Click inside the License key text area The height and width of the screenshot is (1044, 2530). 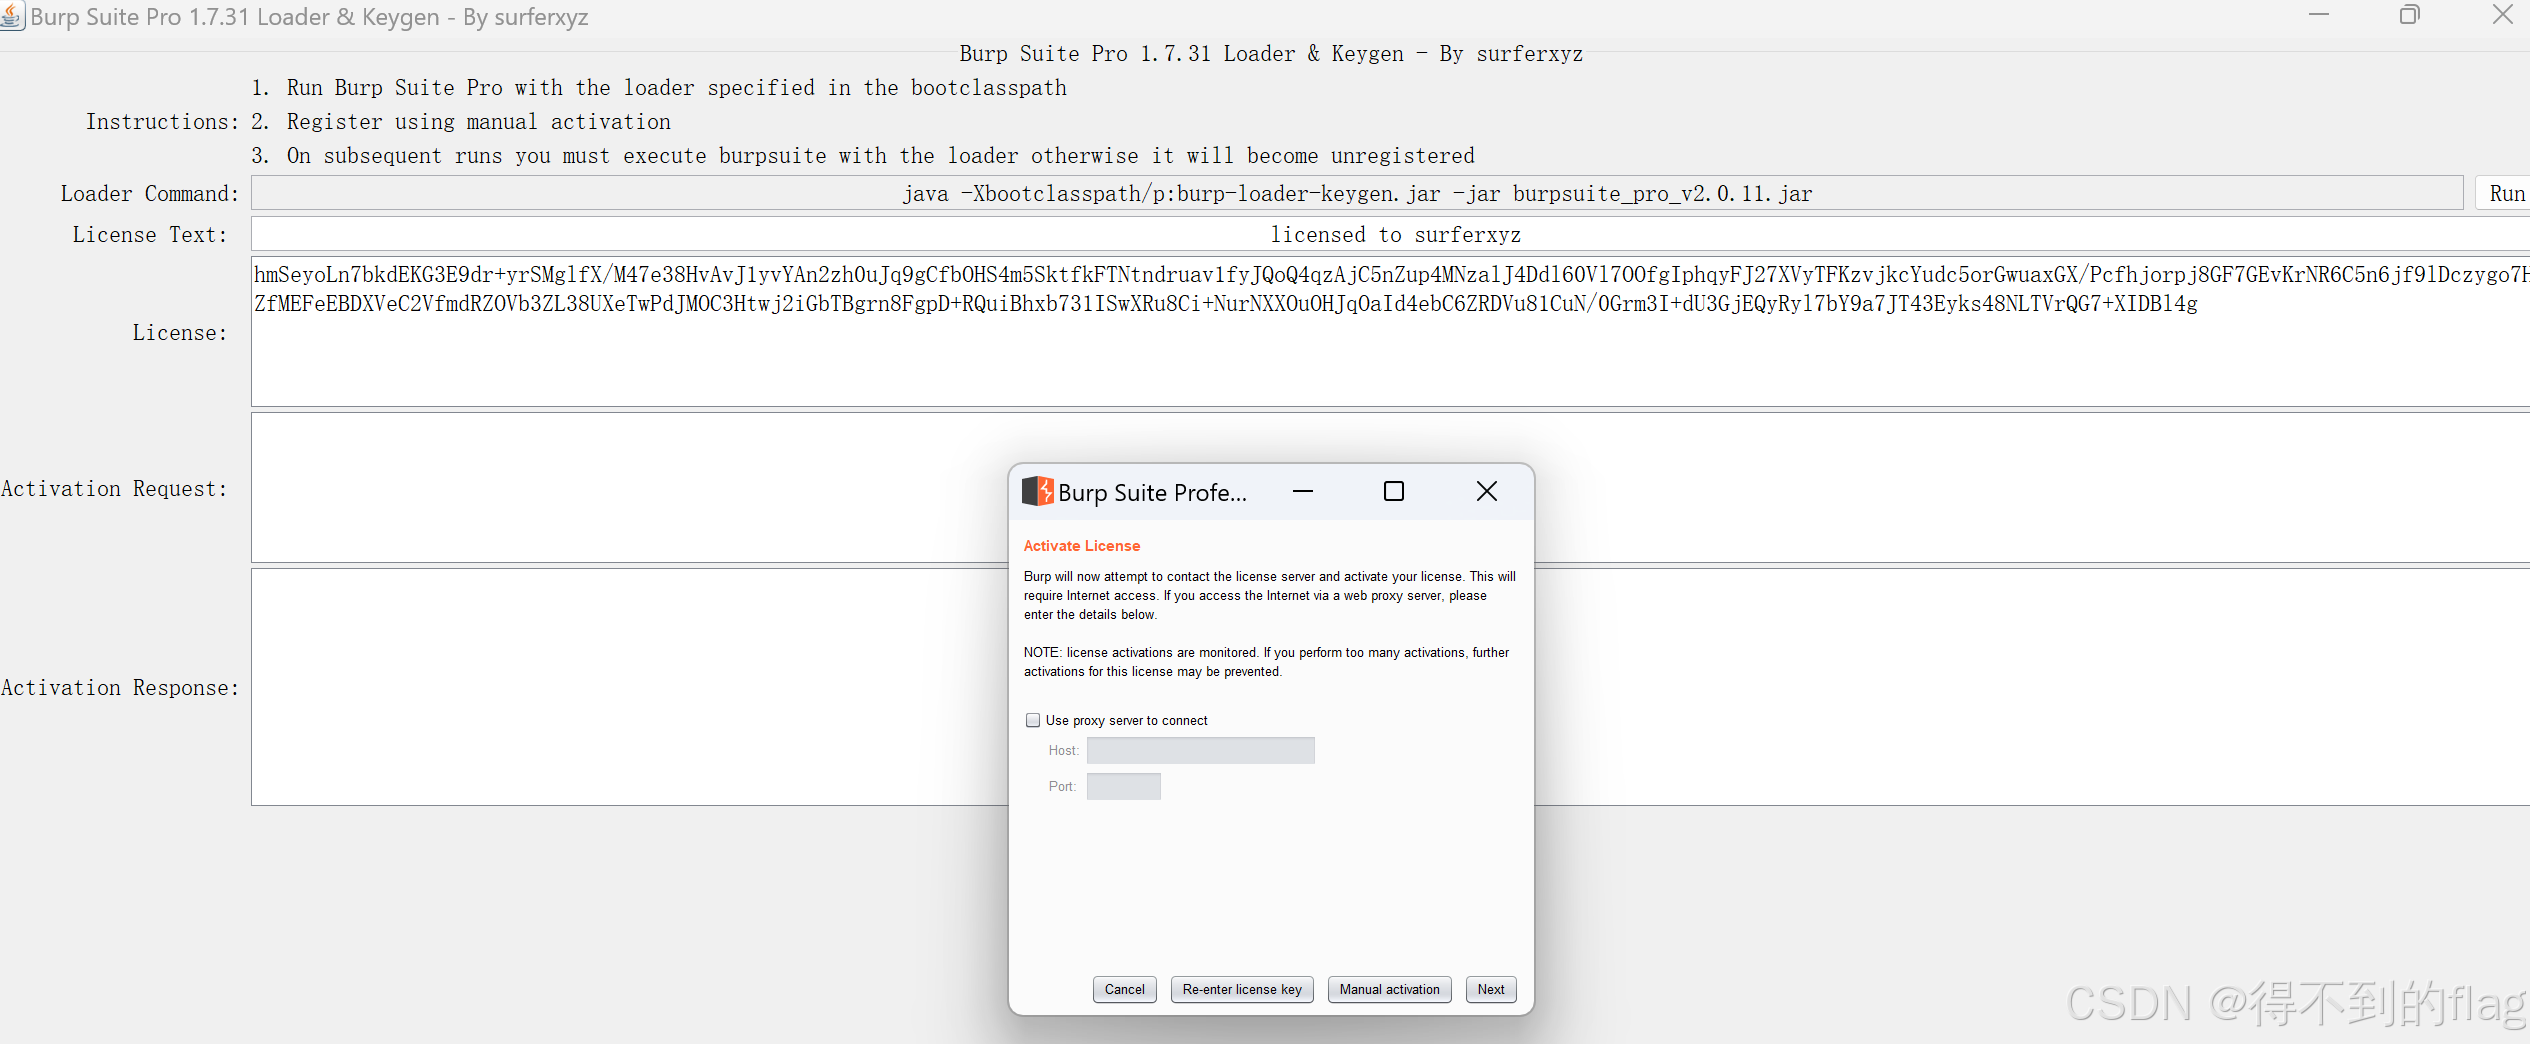click(1390, 332)
